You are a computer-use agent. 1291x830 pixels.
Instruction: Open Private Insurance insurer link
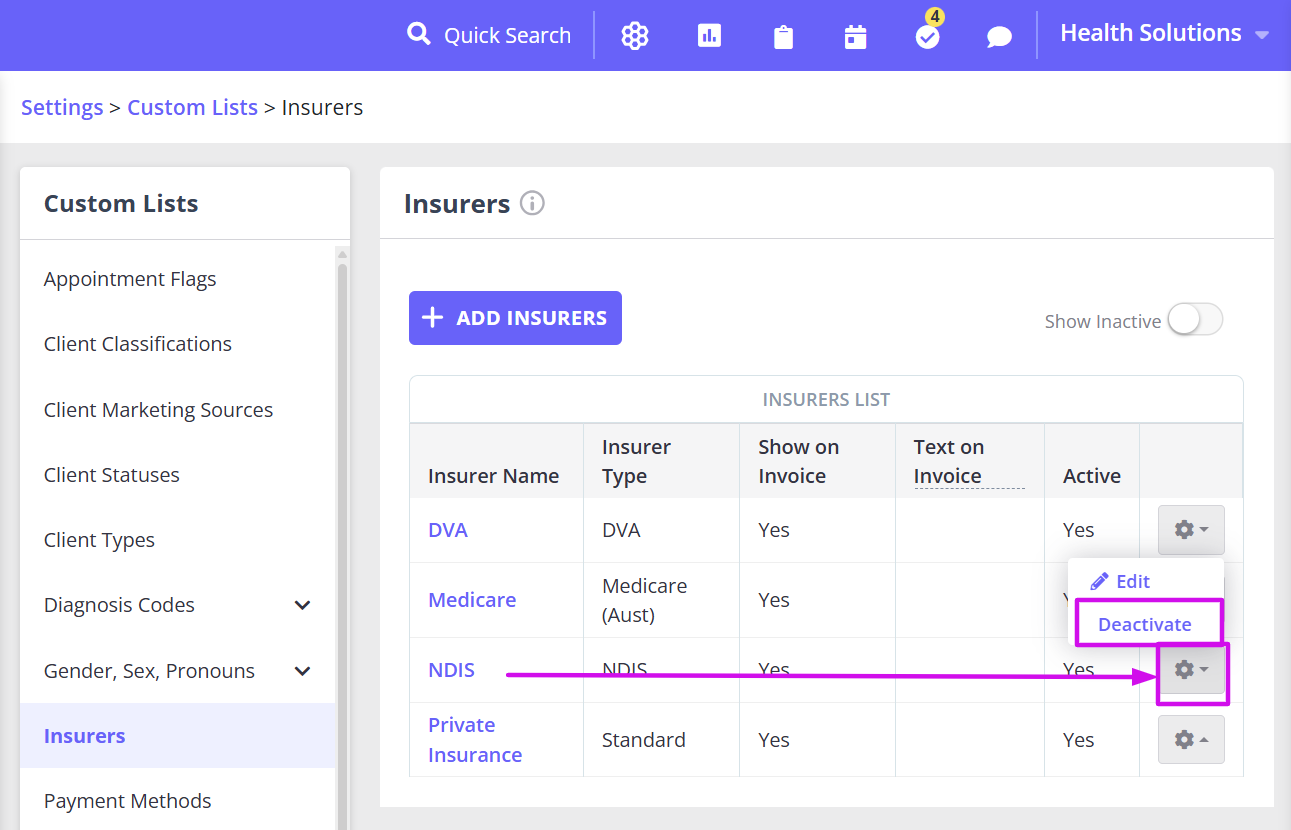475,740
